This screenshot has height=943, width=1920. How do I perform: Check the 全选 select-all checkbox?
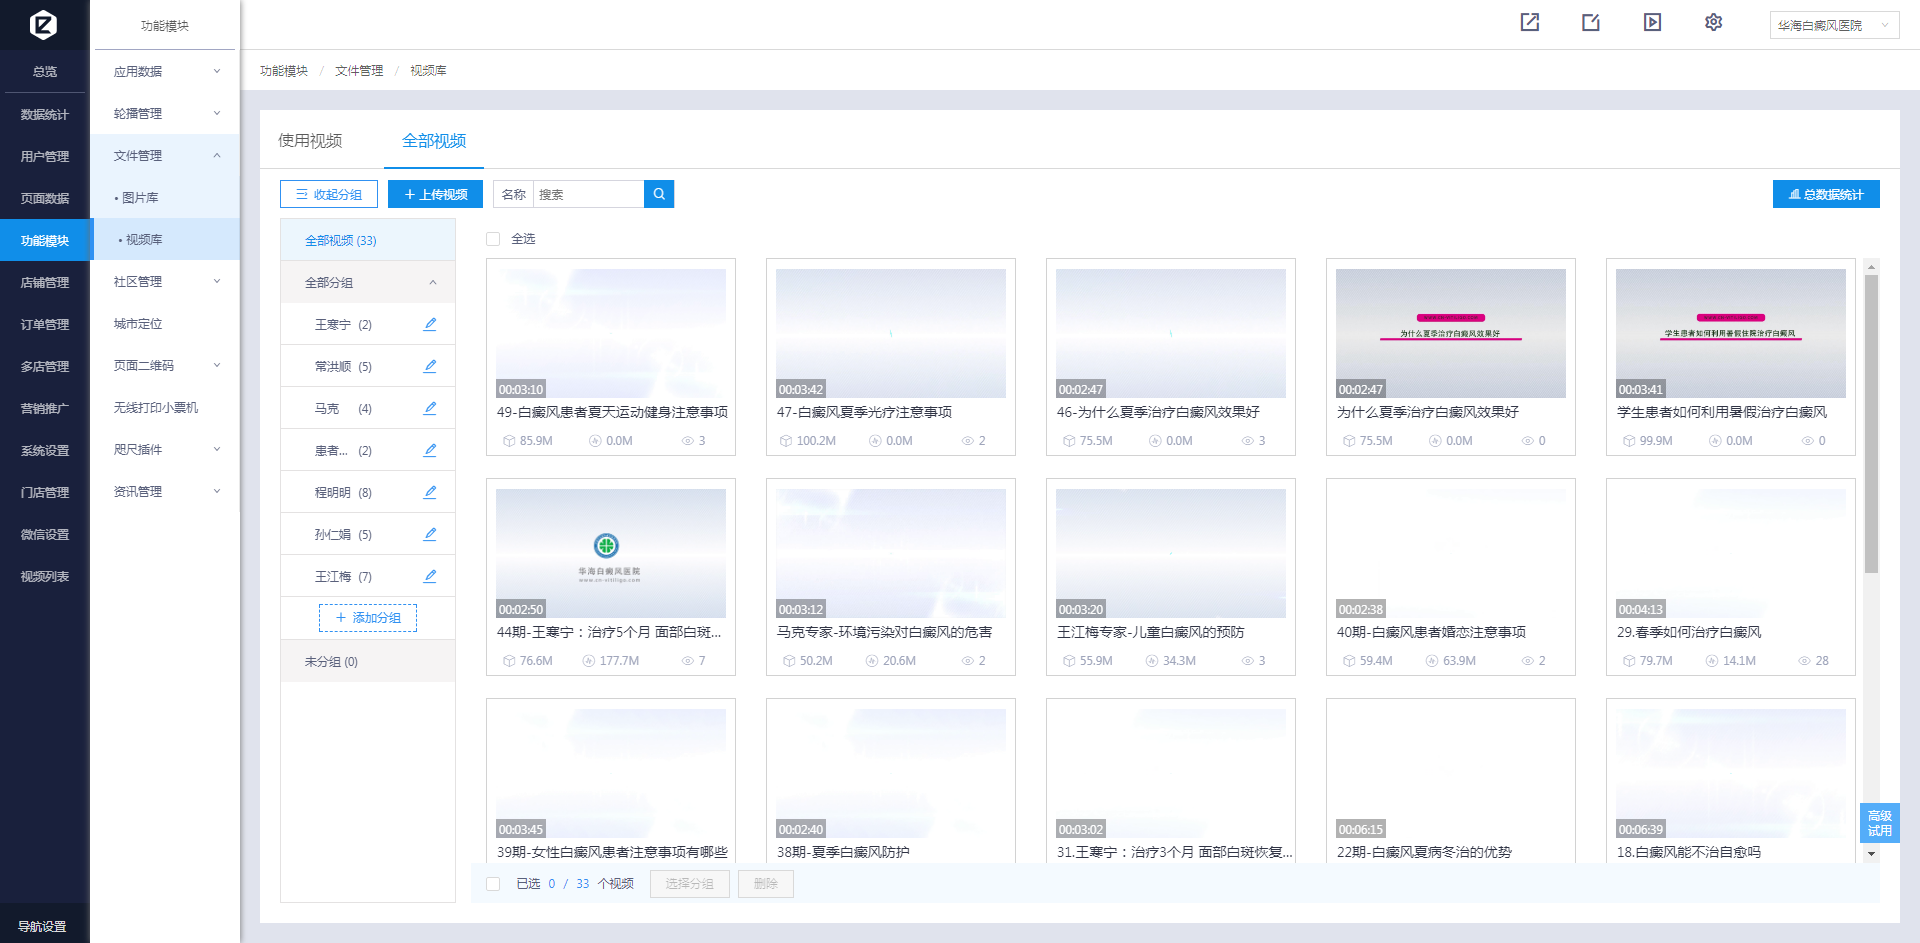493,239
